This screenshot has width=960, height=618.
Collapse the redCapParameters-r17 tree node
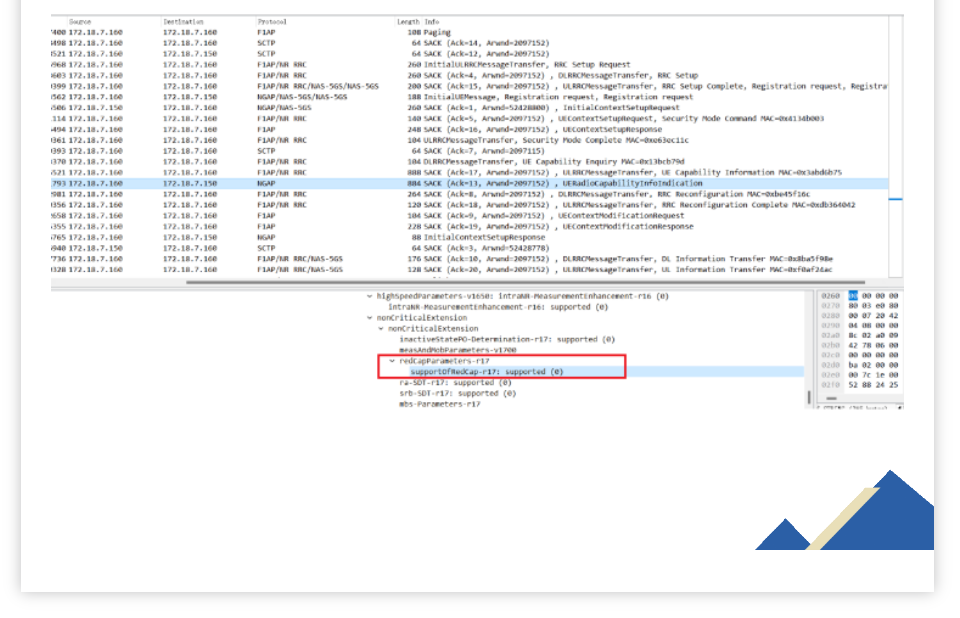click(393, 361)
